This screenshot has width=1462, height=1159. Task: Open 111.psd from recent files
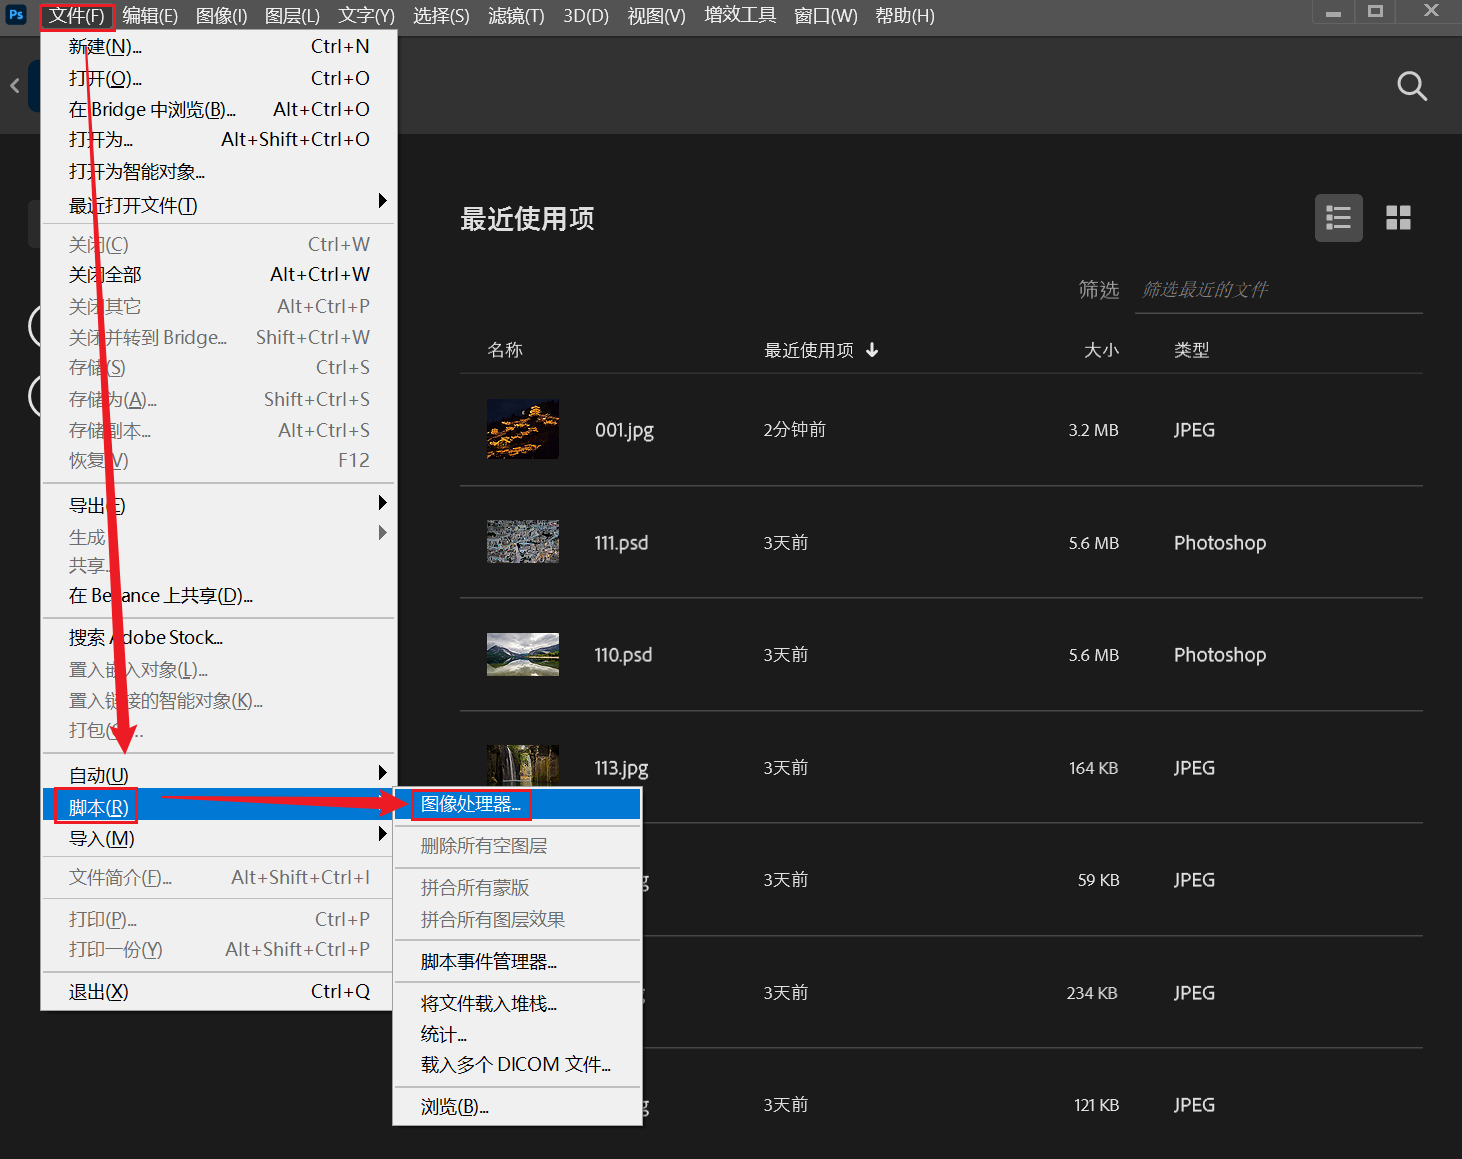[x=620, y=542]
